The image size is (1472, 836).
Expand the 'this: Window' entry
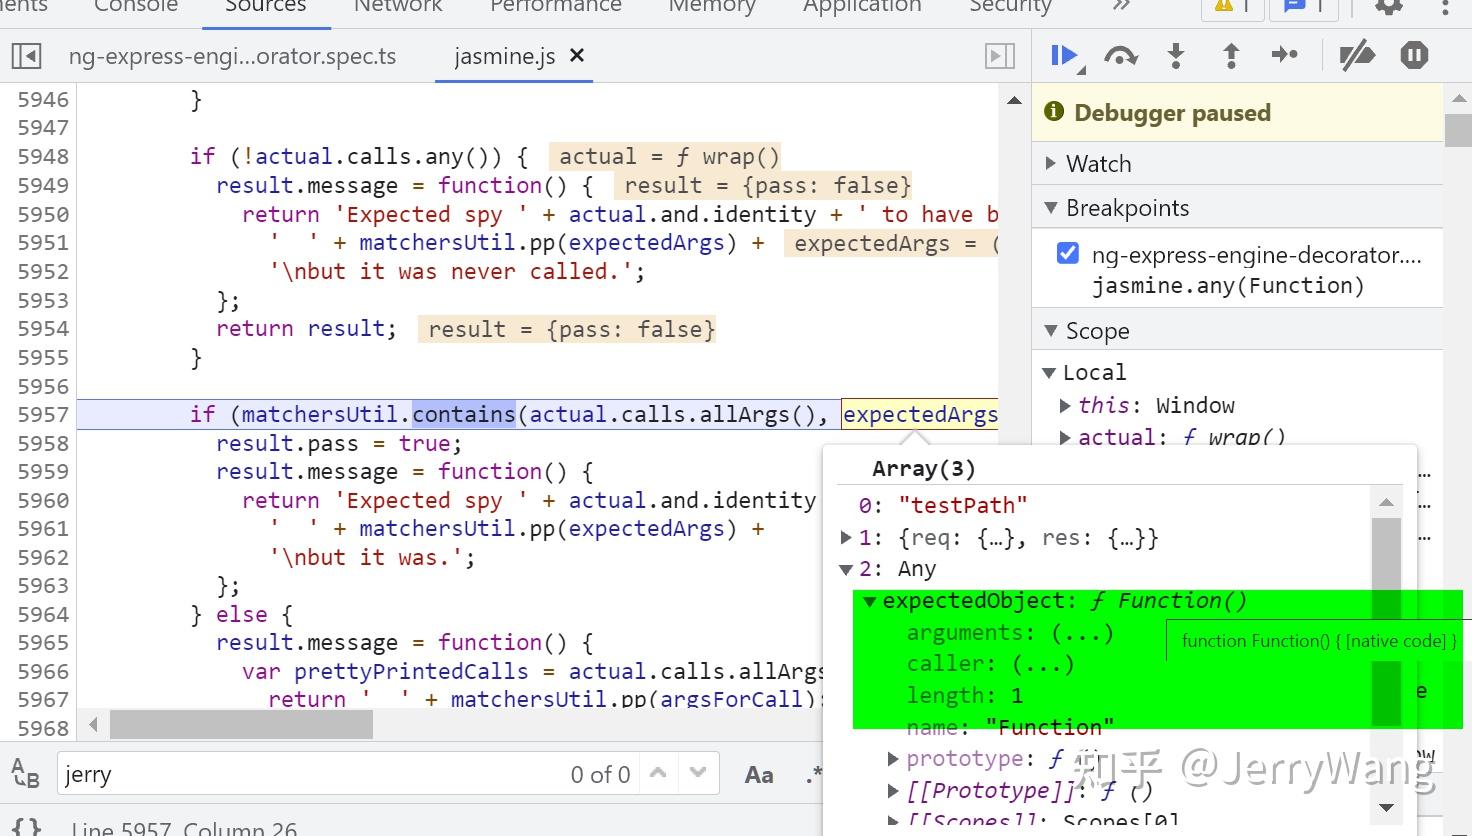pyautogui.click(x=1065, y=405)
